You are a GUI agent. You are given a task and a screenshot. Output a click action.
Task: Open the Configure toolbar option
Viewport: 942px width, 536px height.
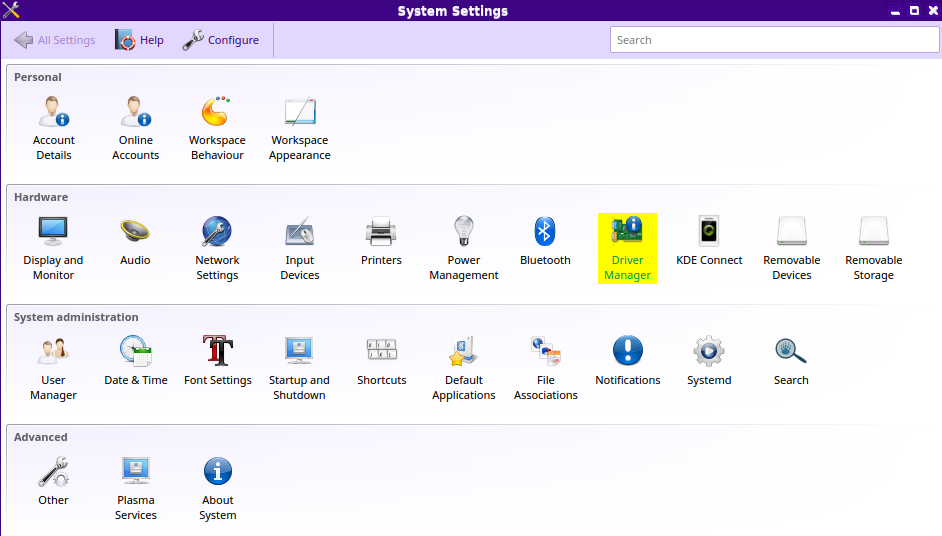click(221, 40)
